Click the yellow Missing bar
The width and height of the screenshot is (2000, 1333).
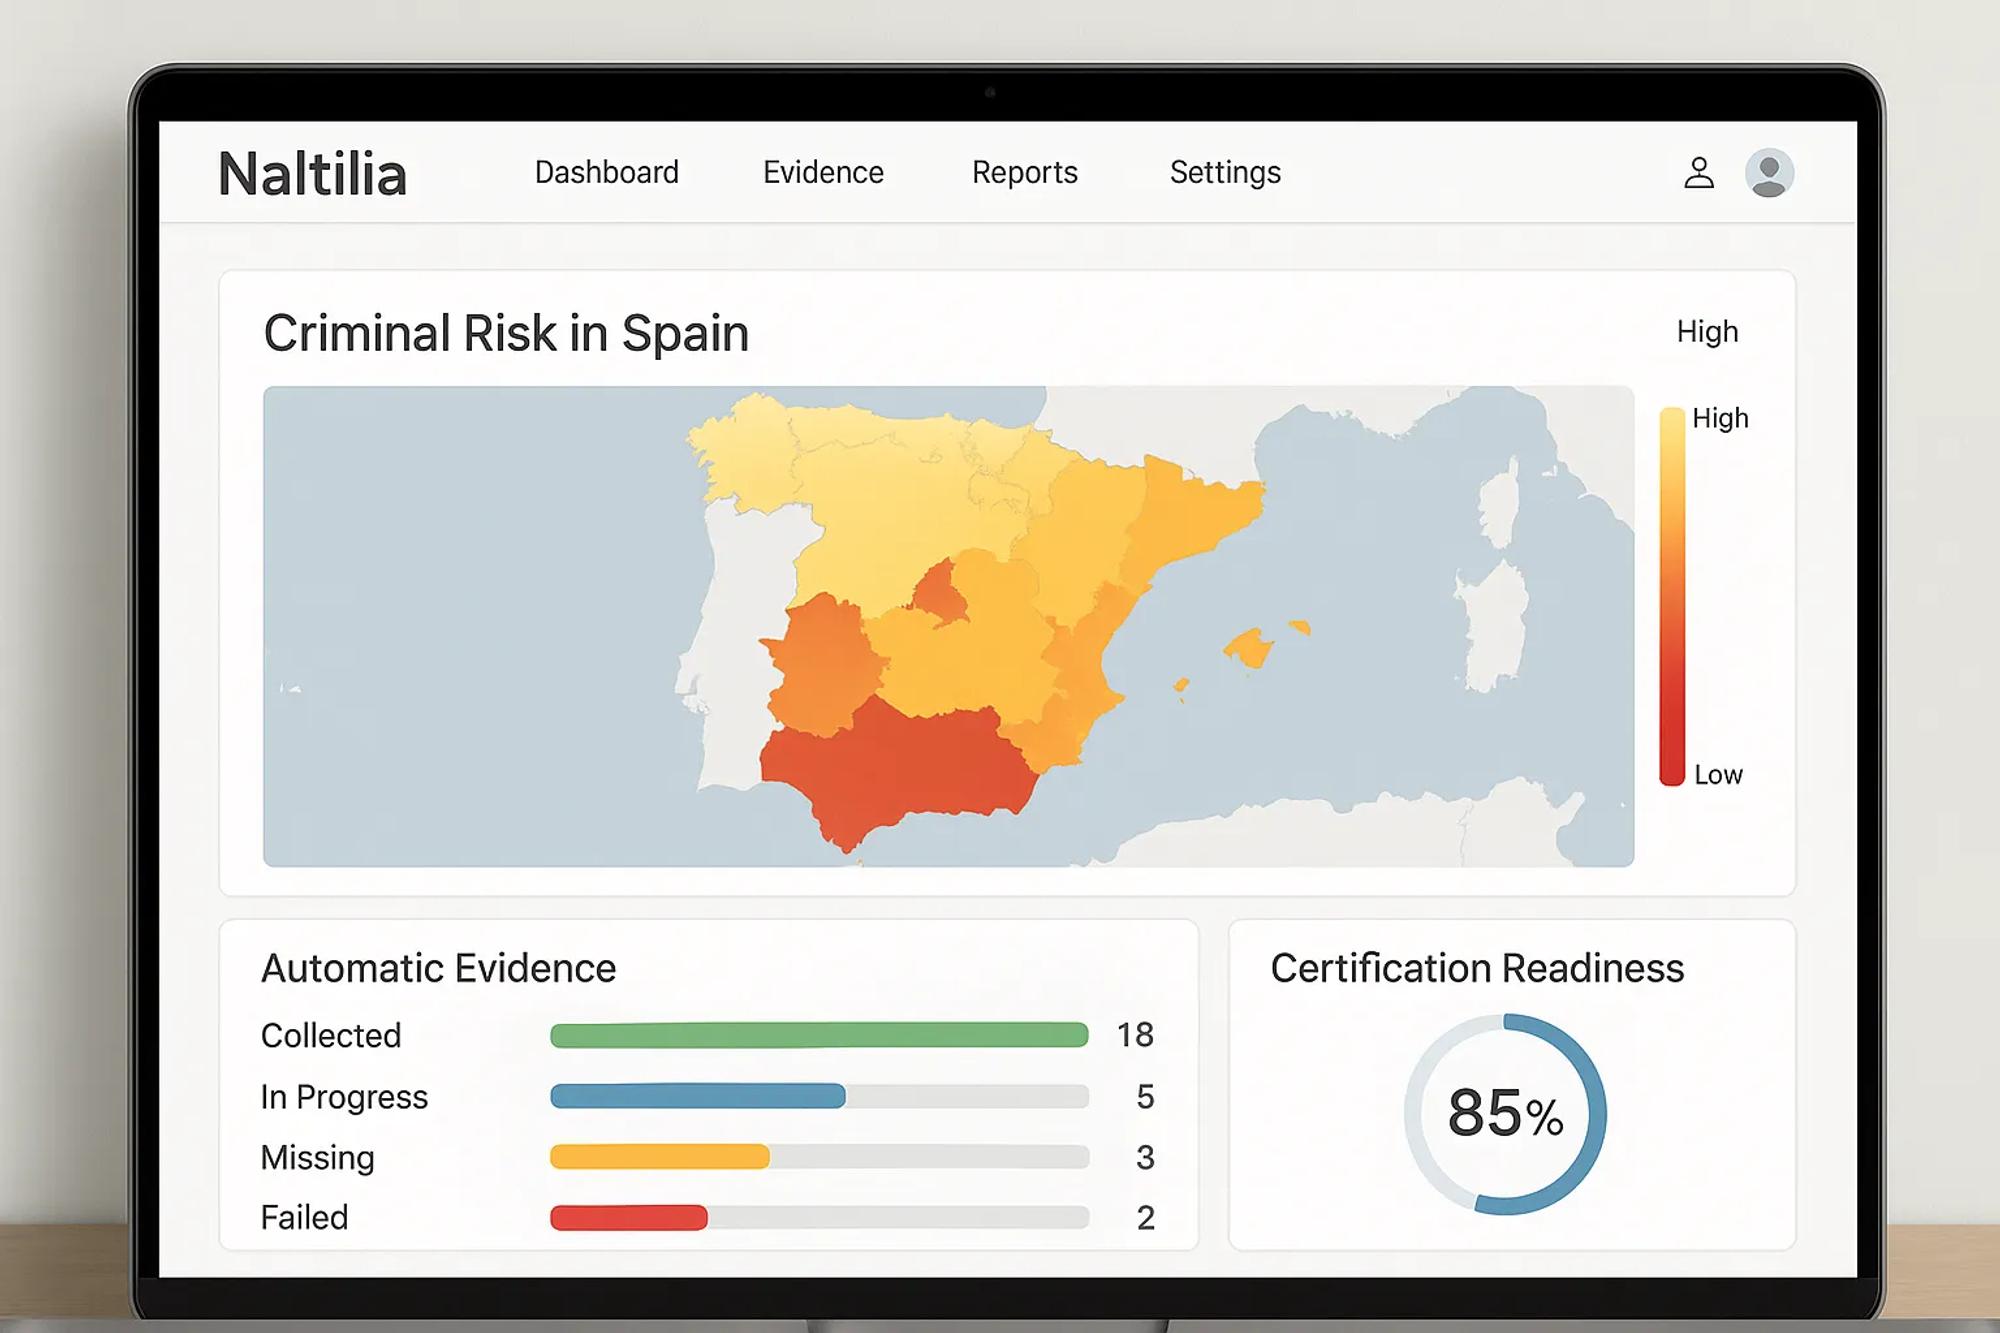[660, 1157]
